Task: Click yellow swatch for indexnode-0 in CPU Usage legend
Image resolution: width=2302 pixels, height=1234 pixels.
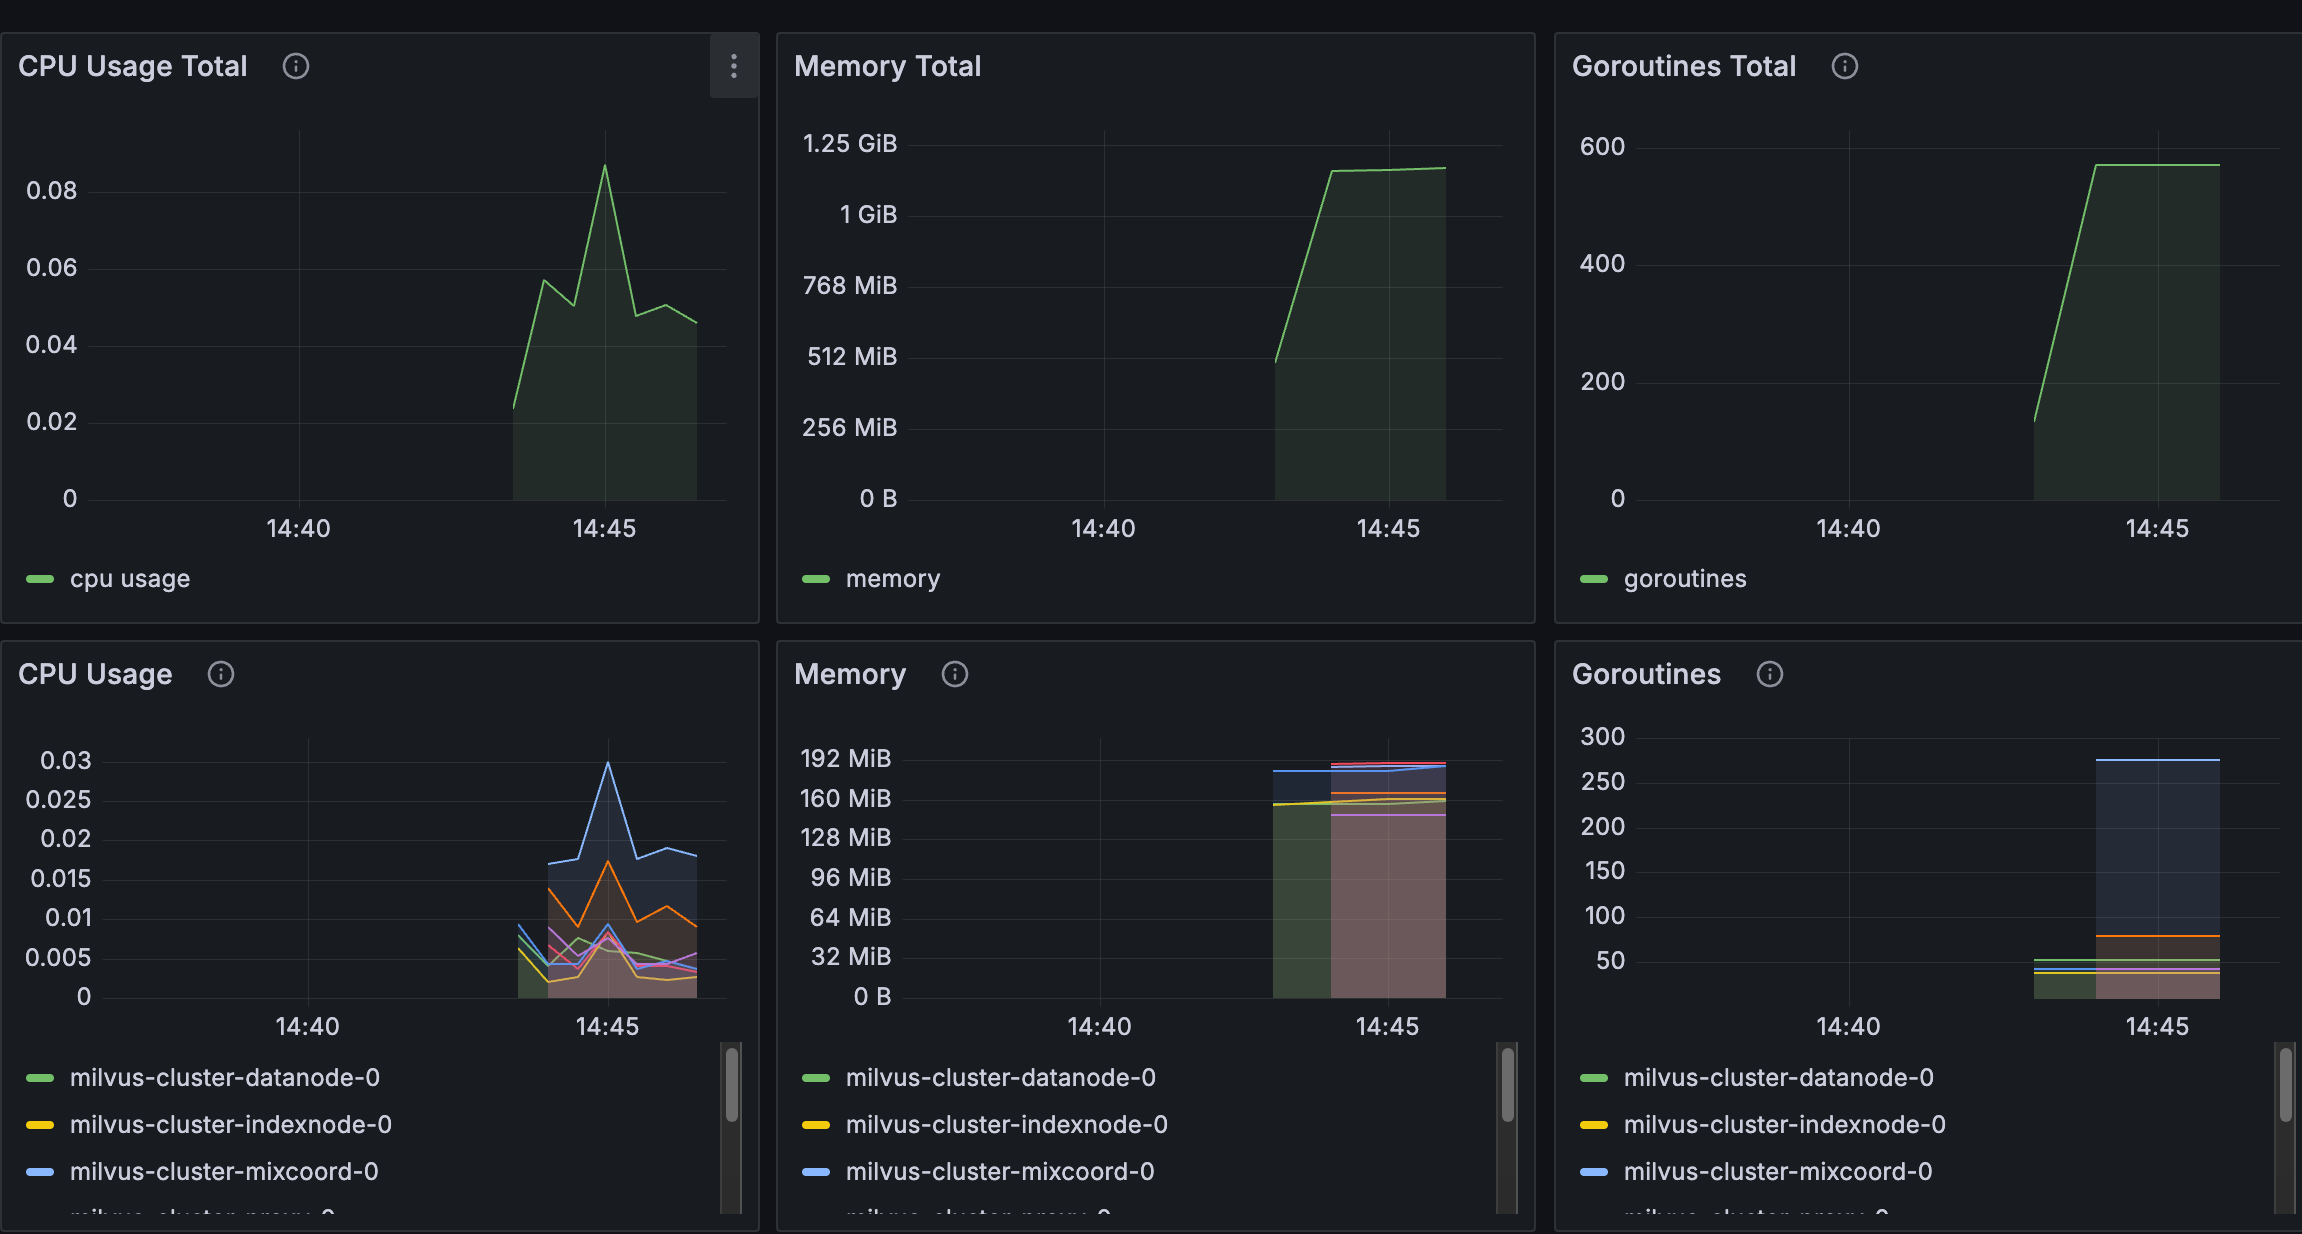Action: [x=40, y=1125]
